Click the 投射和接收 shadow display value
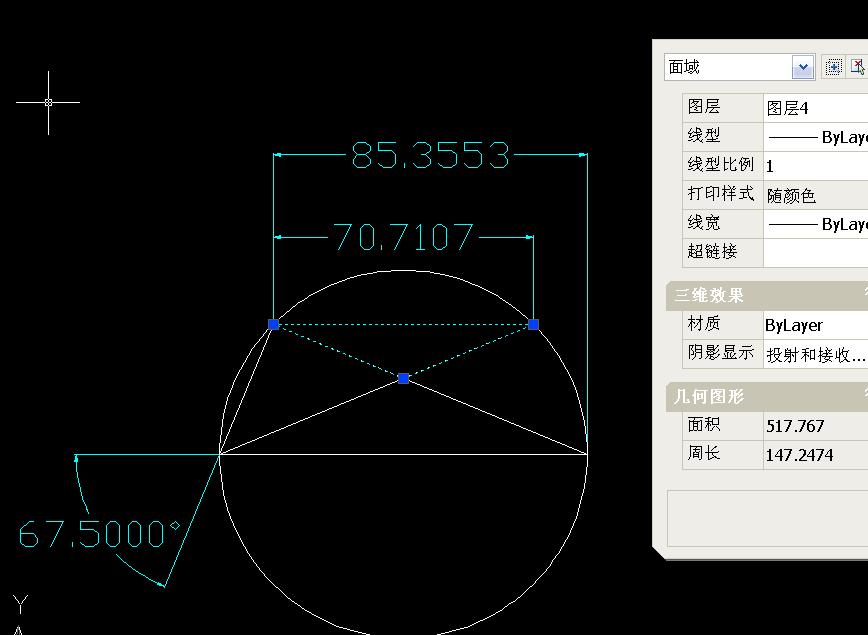 (815, 354)
